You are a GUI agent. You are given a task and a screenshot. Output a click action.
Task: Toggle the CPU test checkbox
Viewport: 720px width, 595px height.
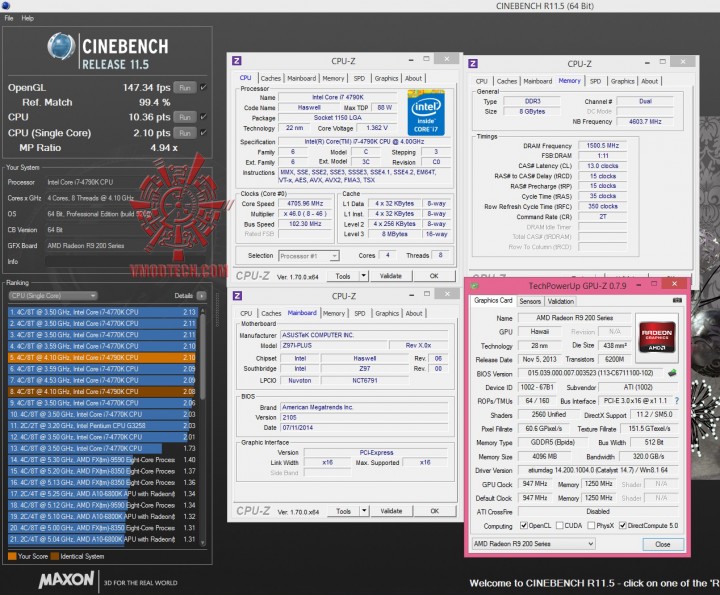(203, 117)
